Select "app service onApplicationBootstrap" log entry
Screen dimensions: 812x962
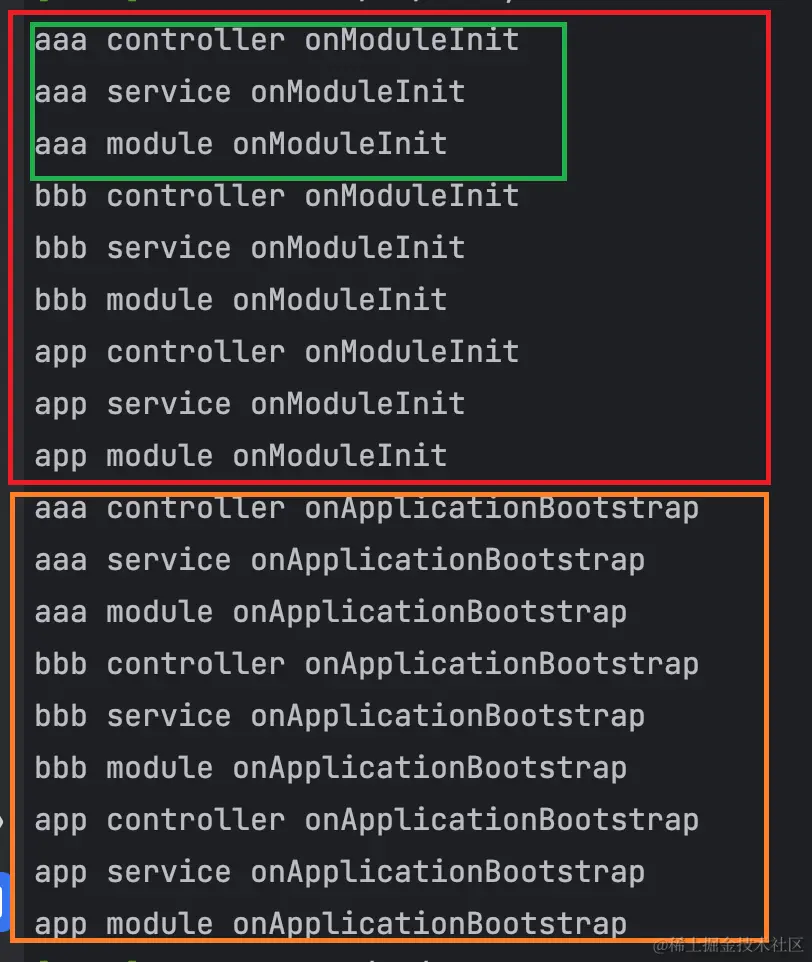click(x=340, y=872)
